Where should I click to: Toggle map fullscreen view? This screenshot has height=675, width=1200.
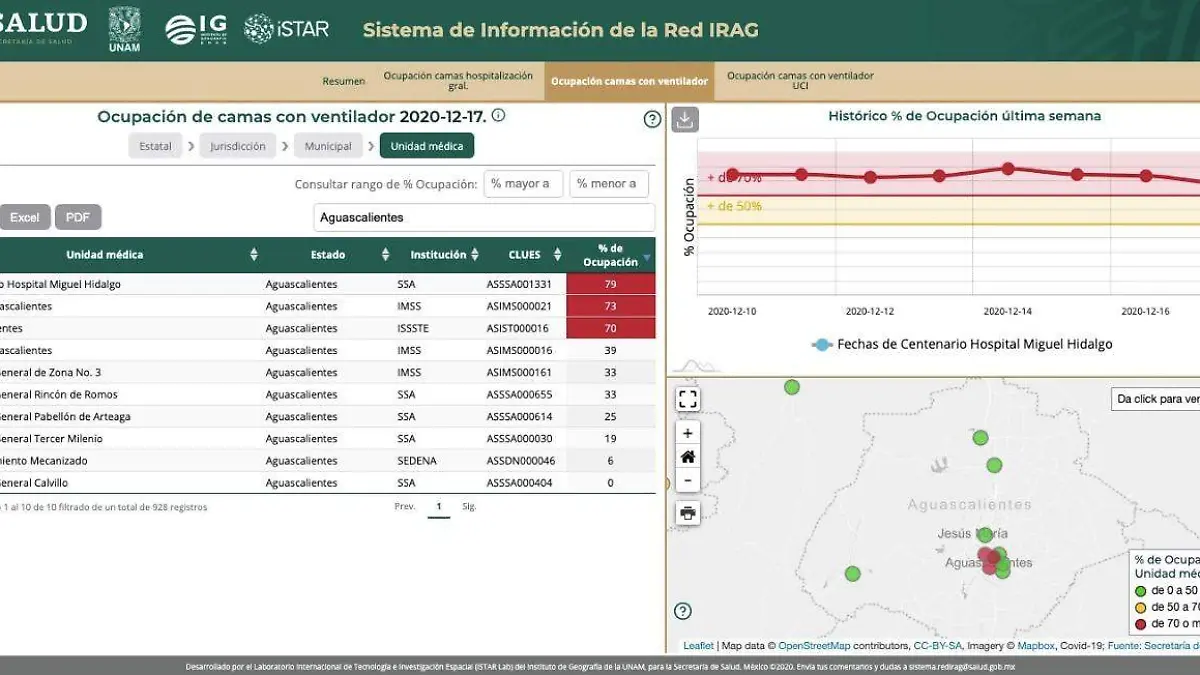pyautogui.click(x=688, y=400)
